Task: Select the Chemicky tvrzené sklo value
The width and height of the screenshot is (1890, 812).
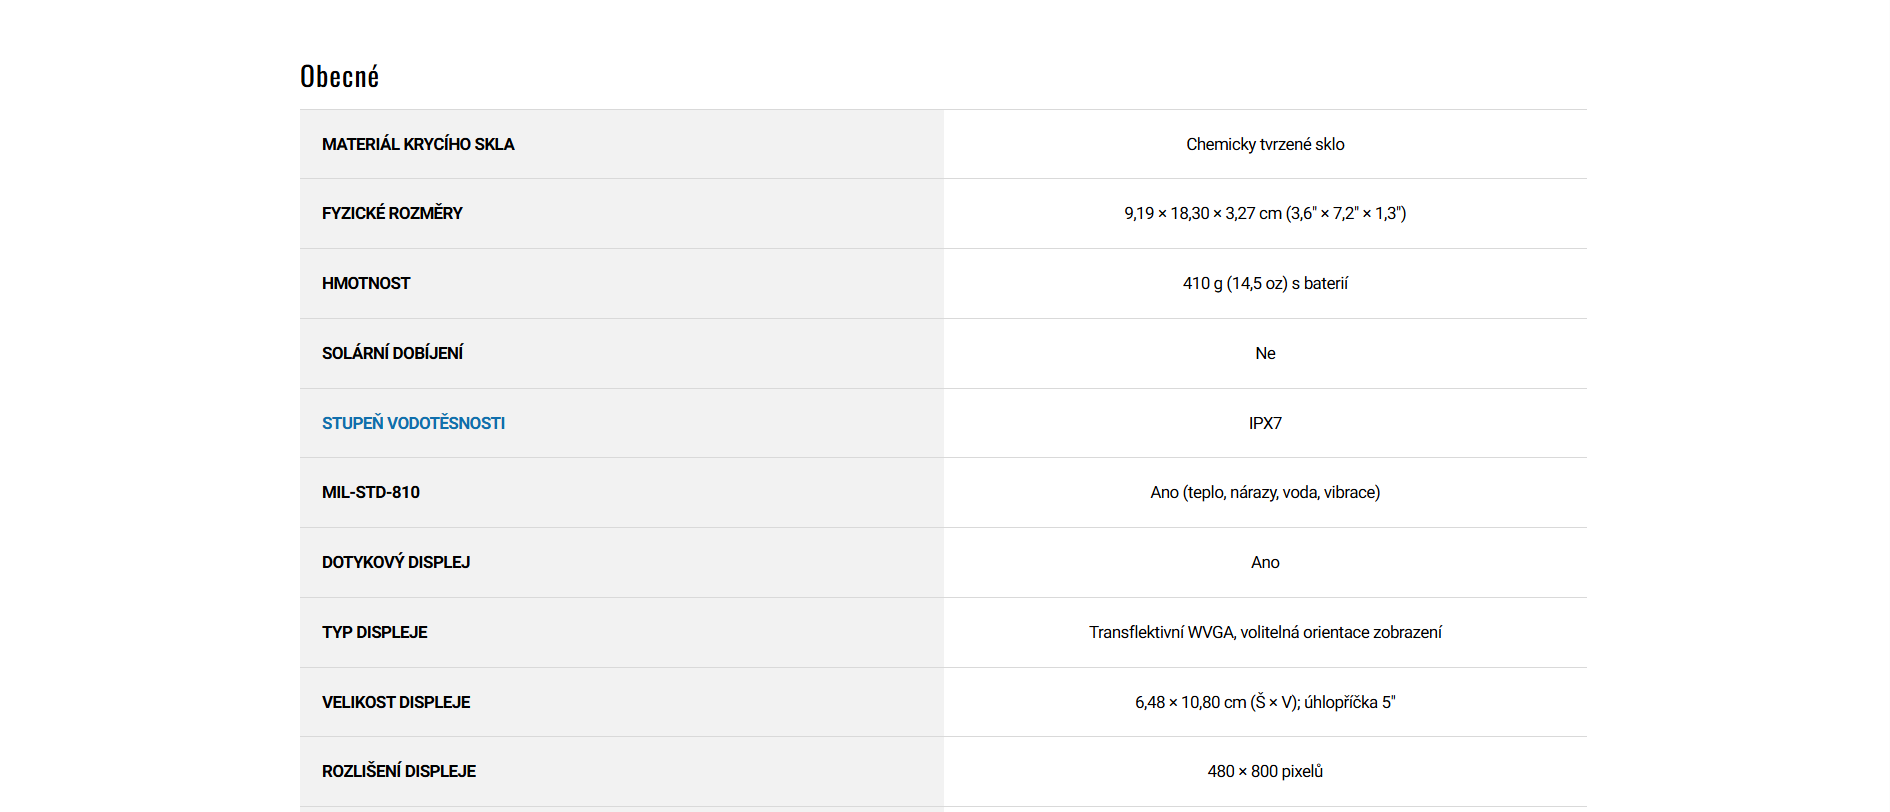Action: (x=1265, y=144)
